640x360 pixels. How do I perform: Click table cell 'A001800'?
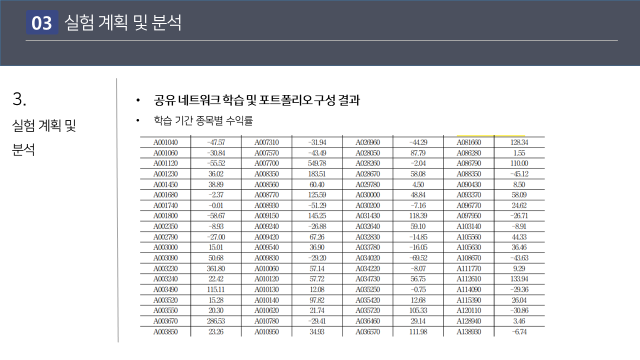coord(166,216)
